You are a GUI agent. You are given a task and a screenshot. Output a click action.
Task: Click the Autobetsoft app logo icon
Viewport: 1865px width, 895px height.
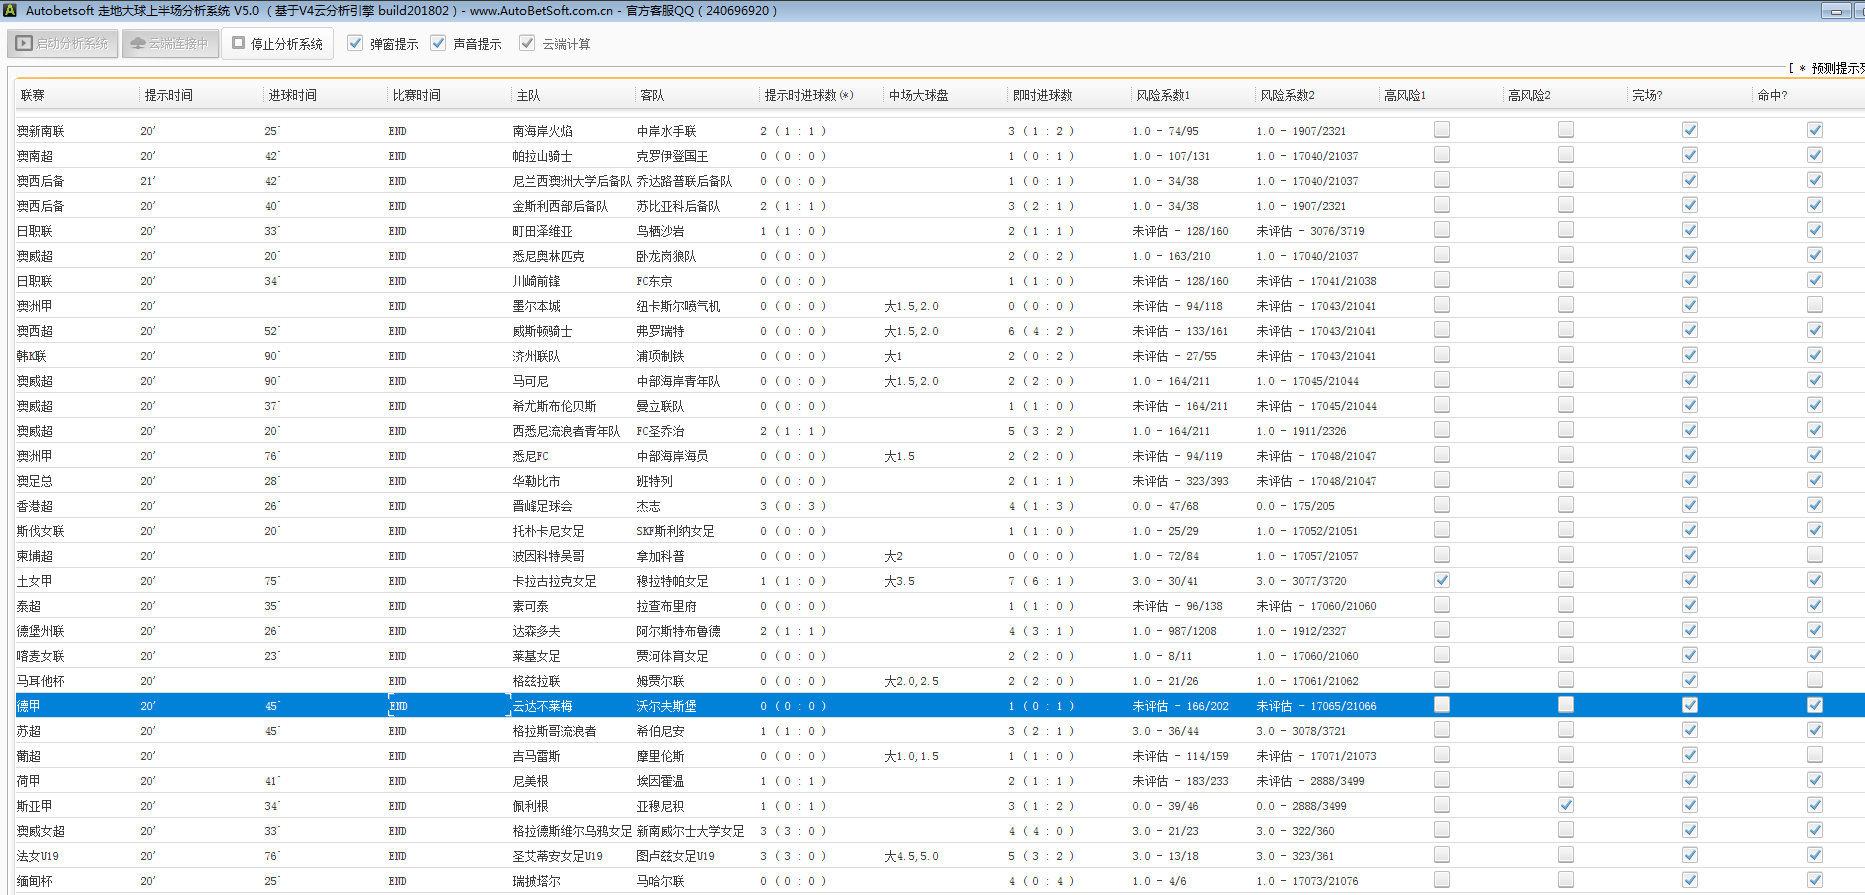tap(11, 11)
